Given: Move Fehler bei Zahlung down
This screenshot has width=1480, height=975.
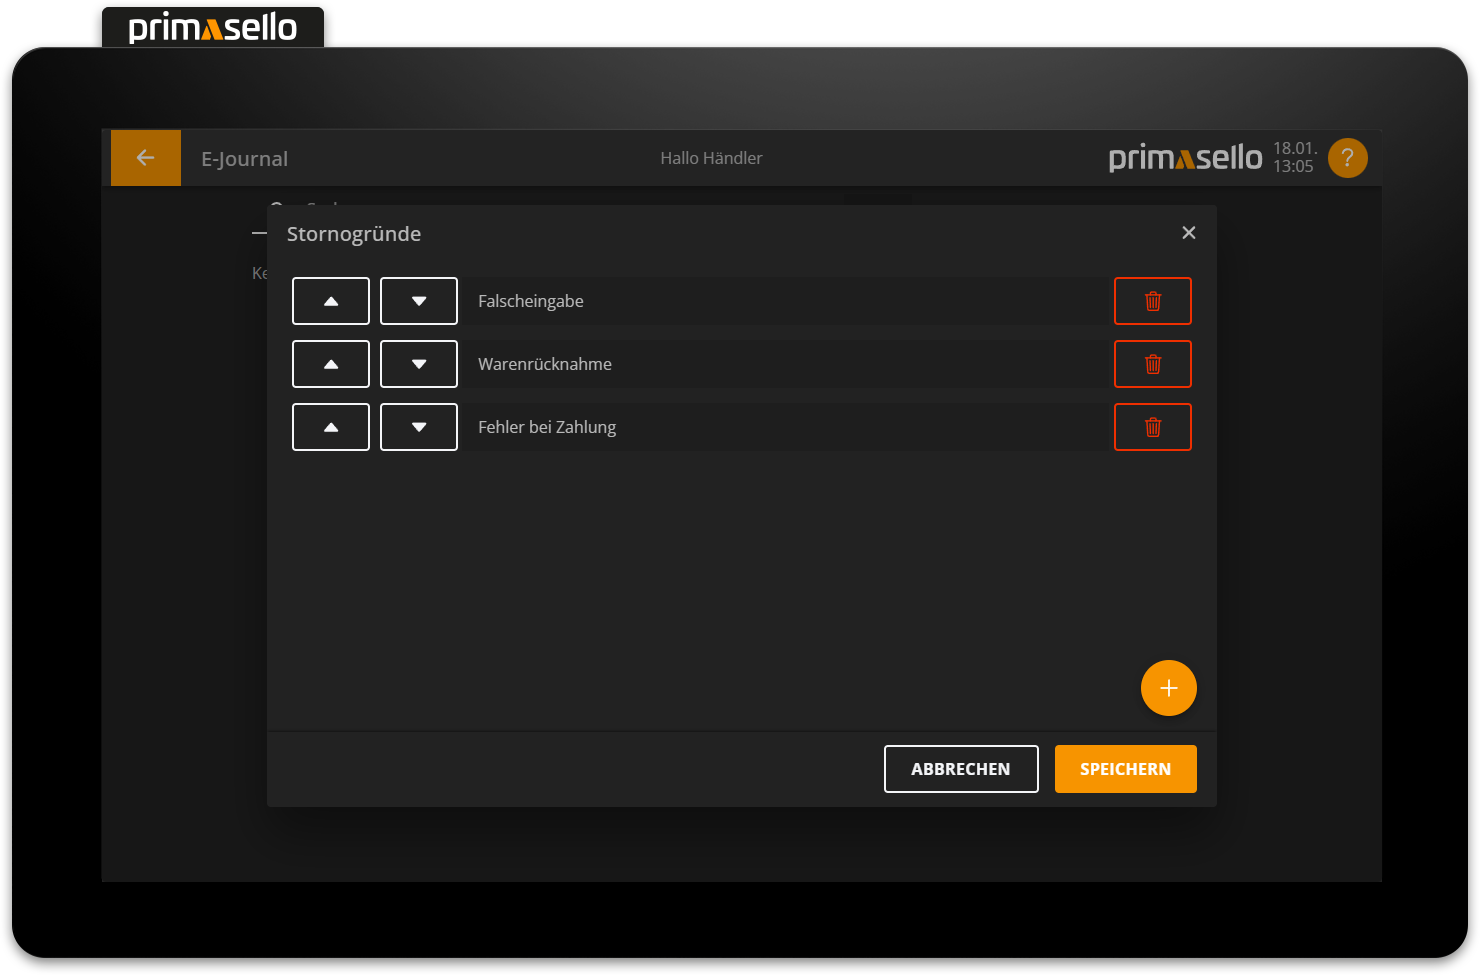Looking at the screenshot, I should (x=419, y=427).
